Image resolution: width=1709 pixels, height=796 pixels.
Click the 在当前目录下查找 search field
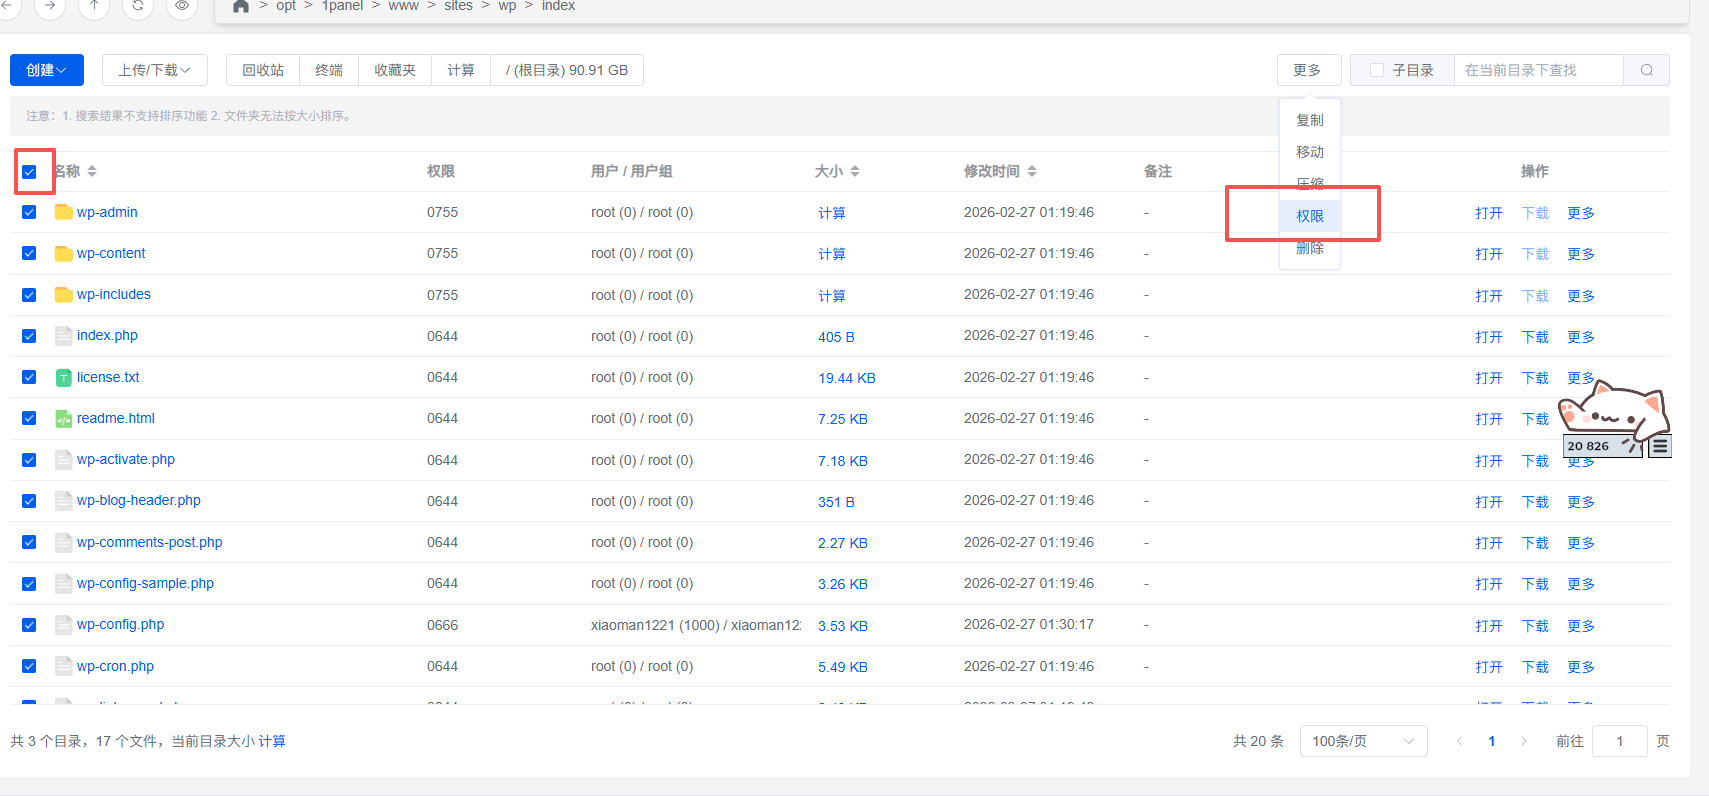click(x=1537, y=70)
